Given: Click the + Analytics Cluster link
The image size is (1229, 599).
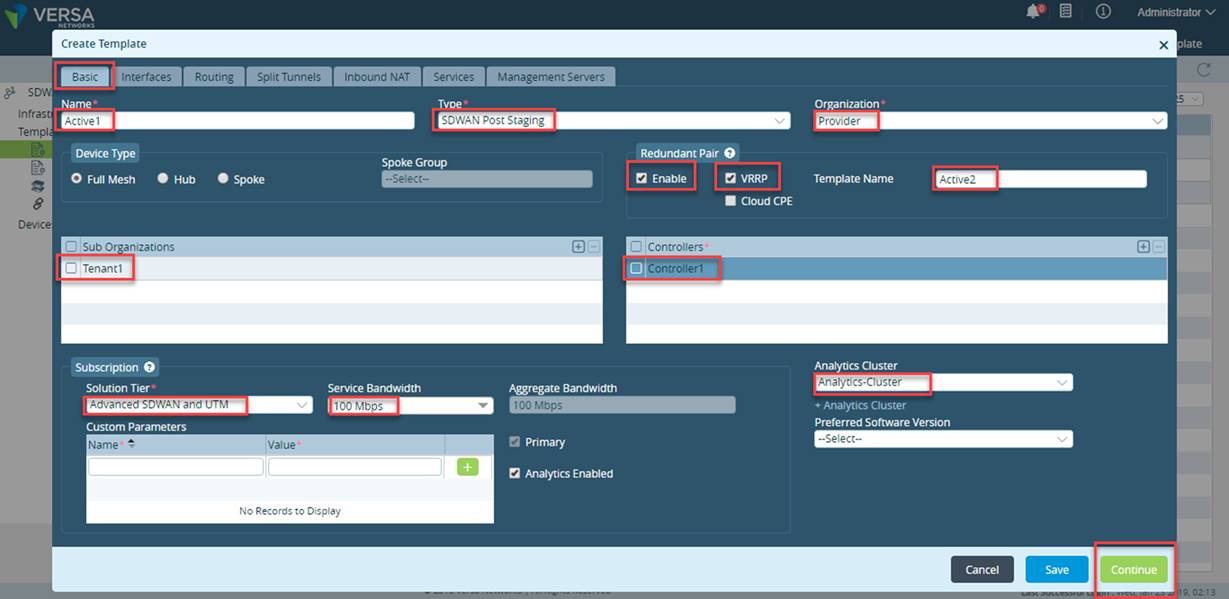Looking at the screenshot, I should coord(860,405).
